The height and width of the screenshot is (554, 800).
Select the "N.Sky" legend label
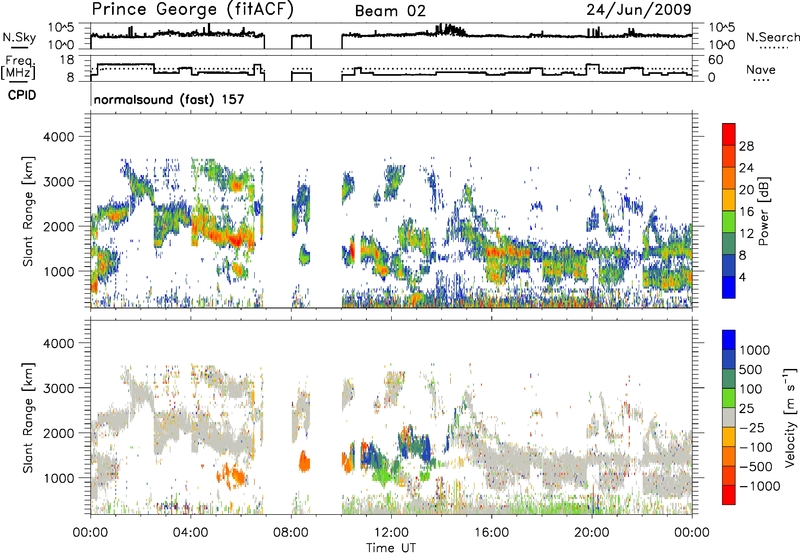(x=19, y=38)
